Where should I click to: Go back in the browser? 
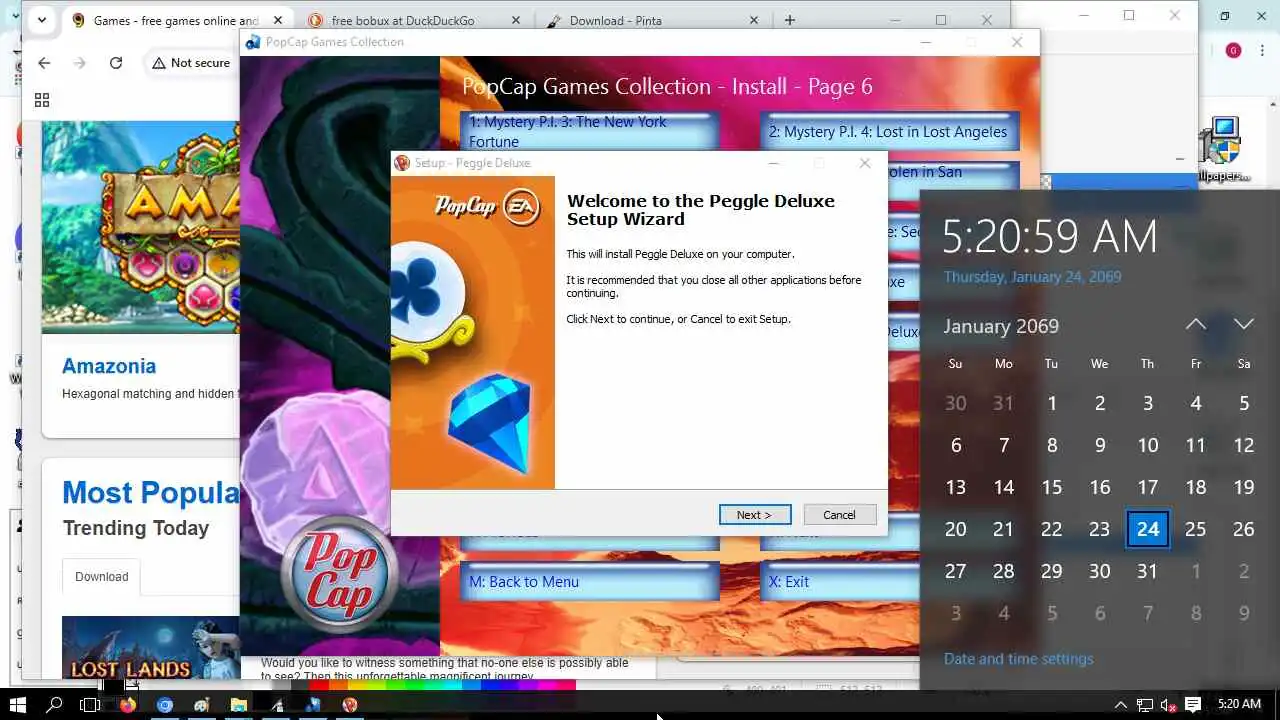pos(44,63)
